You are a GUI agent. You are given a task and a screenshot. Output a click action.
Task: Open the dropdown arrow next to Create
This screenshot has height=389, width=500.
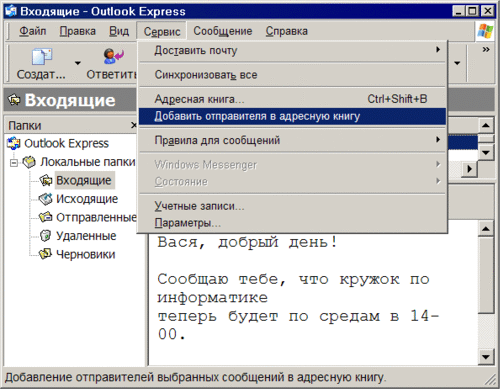[78, 63]
